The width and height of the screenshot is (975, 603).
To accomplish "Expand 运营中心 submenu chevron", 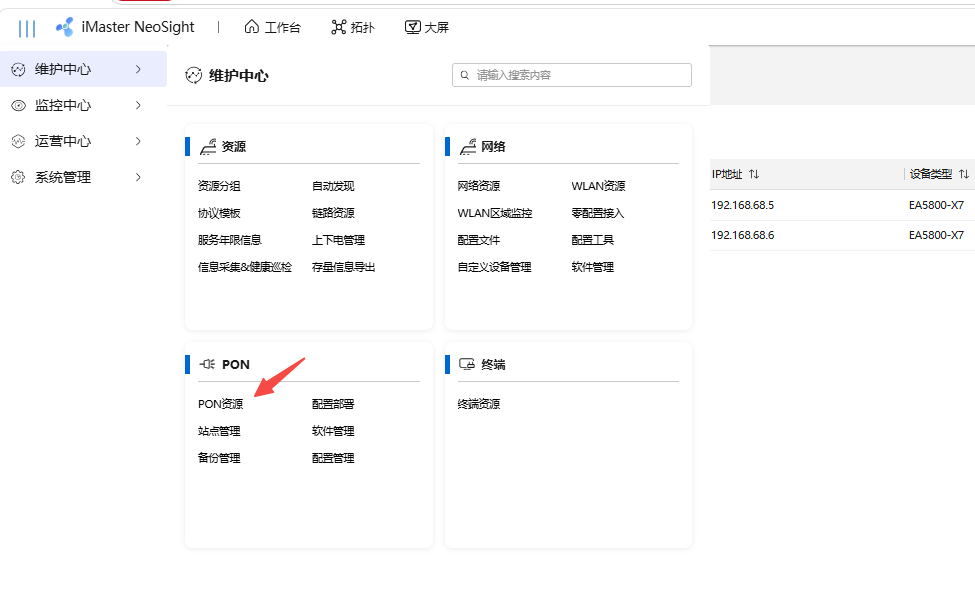I will pos(138,141).
